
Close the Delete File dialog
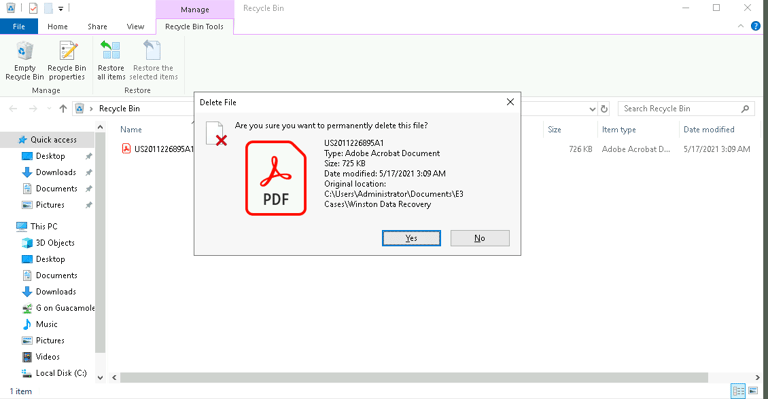click(510, 102)
